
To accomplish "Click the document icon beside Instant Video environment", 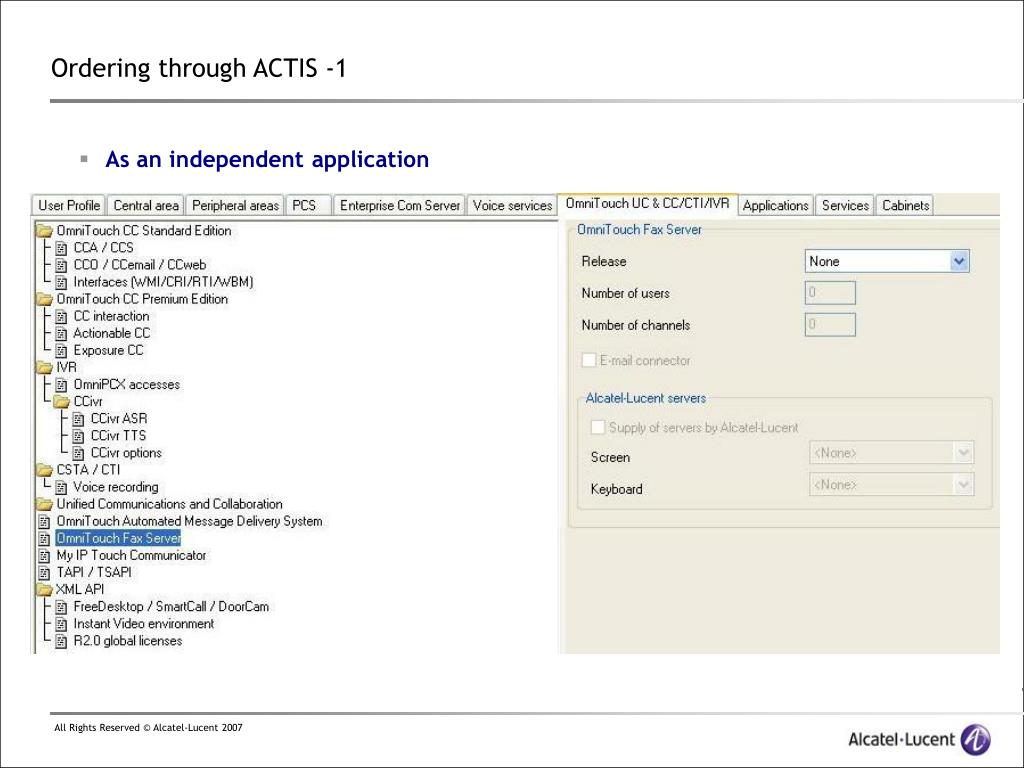I will pyautogui.click(x=61, y=624).
